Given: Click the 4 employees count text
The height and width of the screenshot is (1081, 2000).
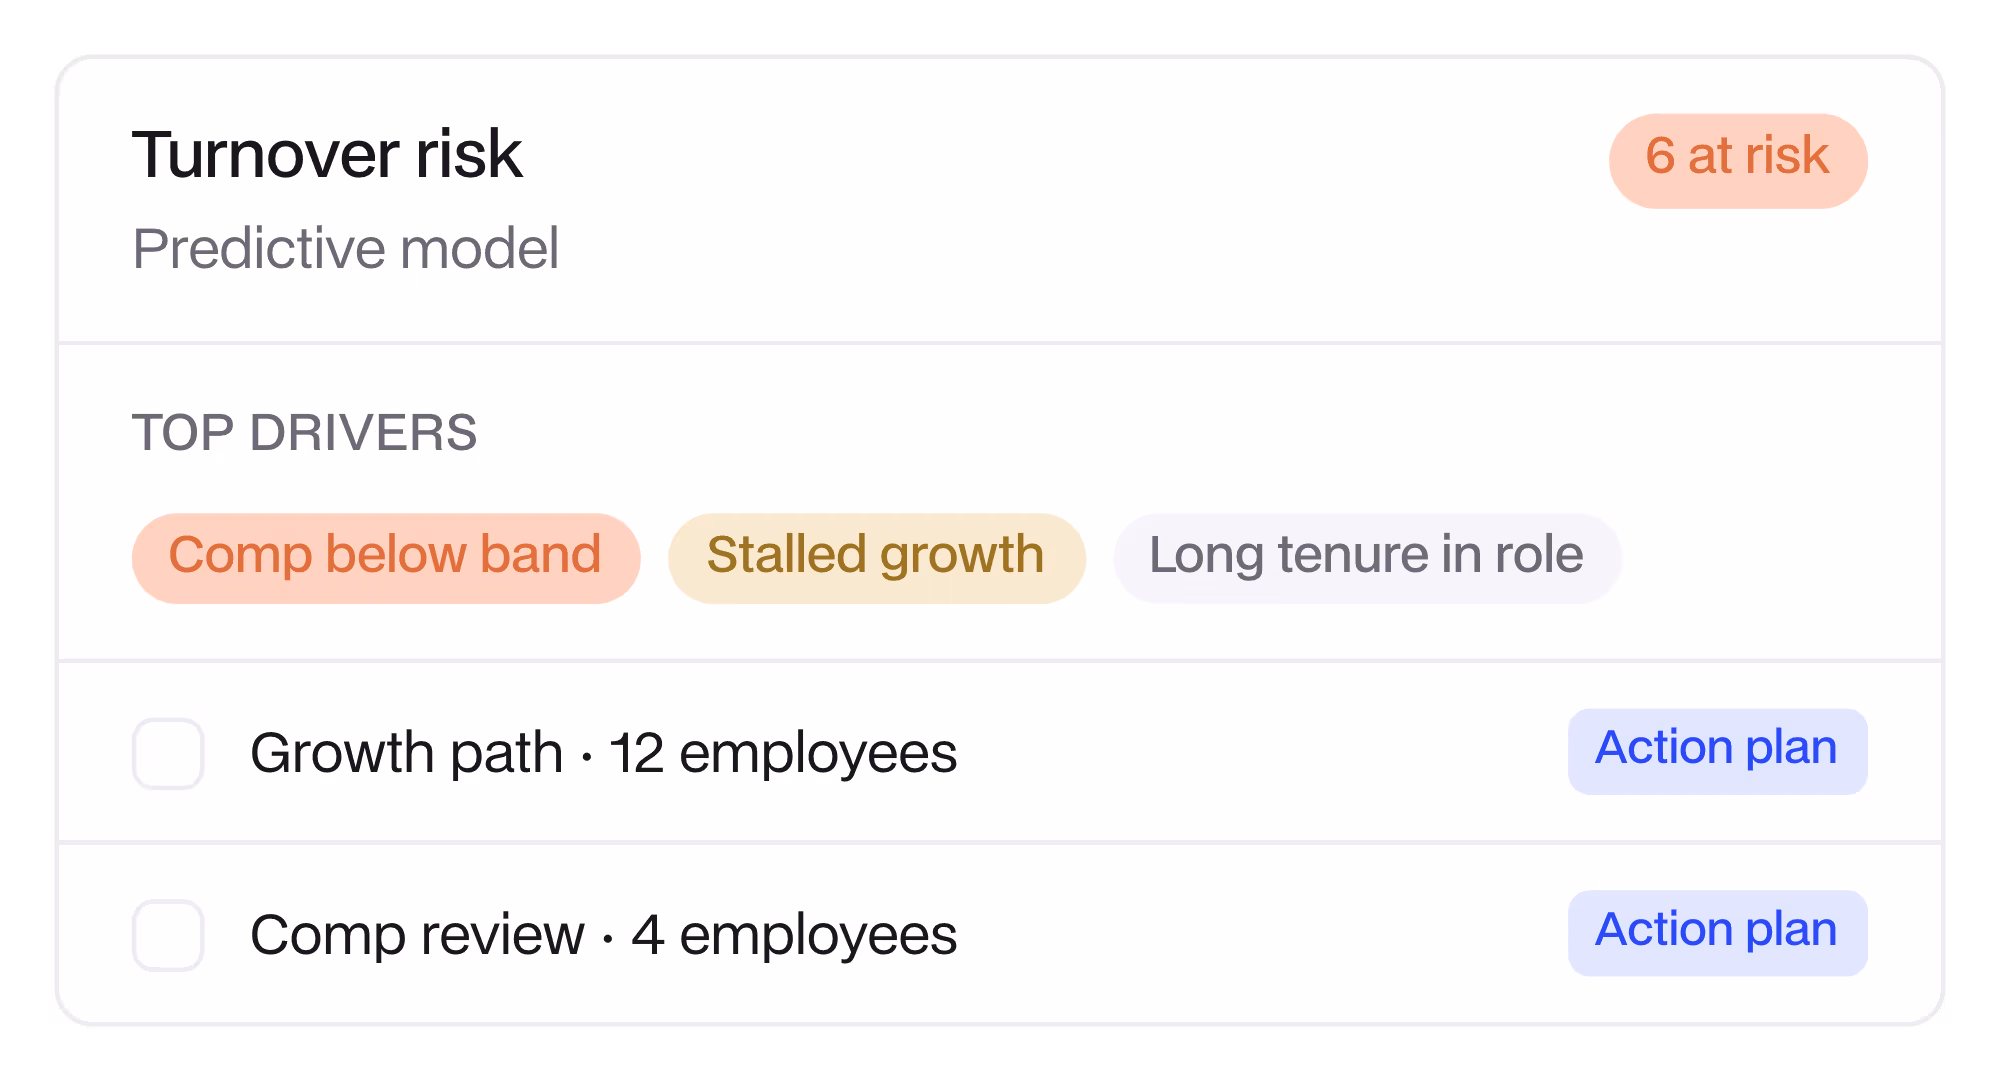Looking at the screenshot, I should point(794,935).
